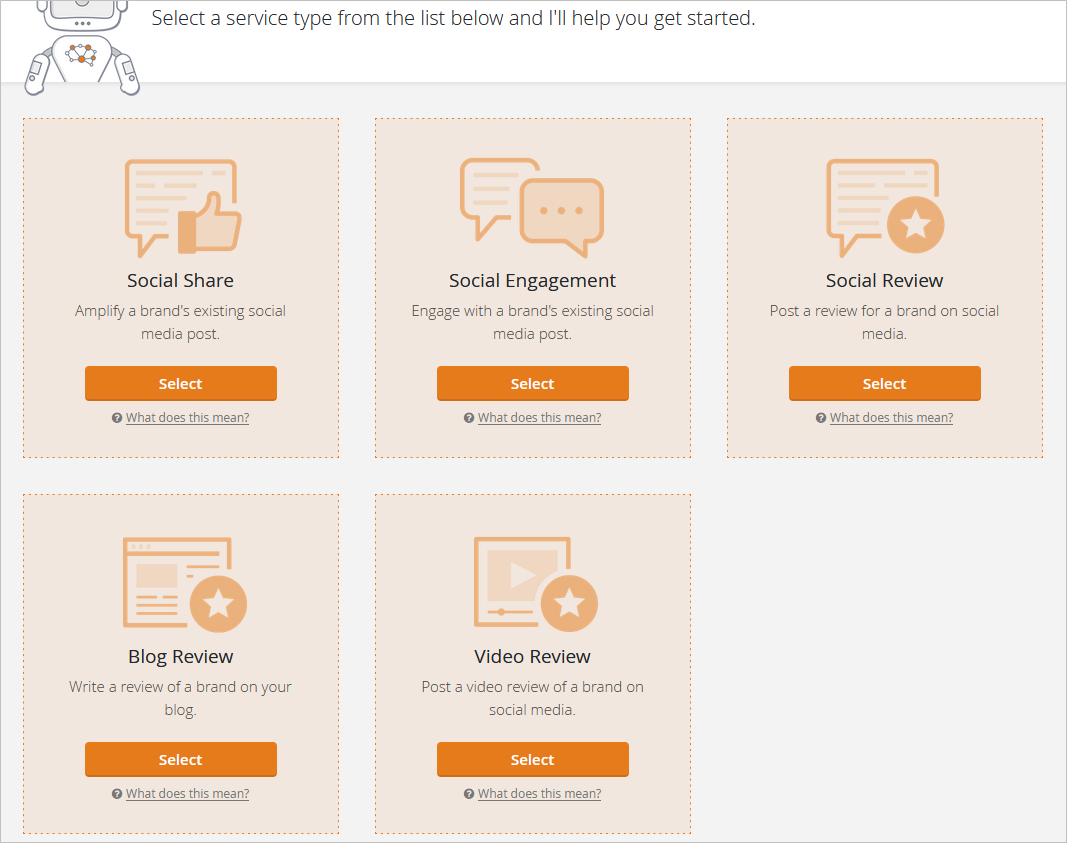Click the 'Social Engagement' card title
The image size is (1067, 843).
click(x=532, y=281)
